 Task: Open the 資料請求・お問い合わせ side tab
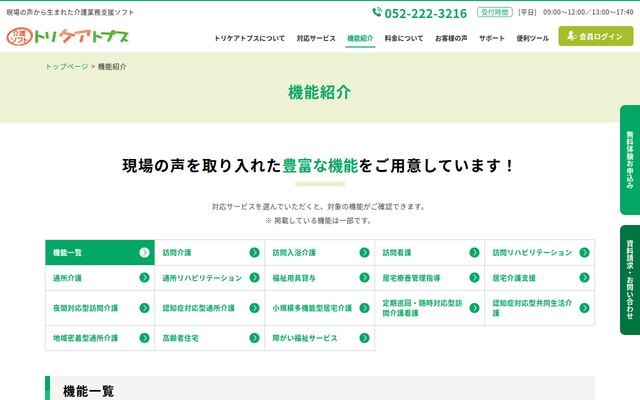(630, 280)
